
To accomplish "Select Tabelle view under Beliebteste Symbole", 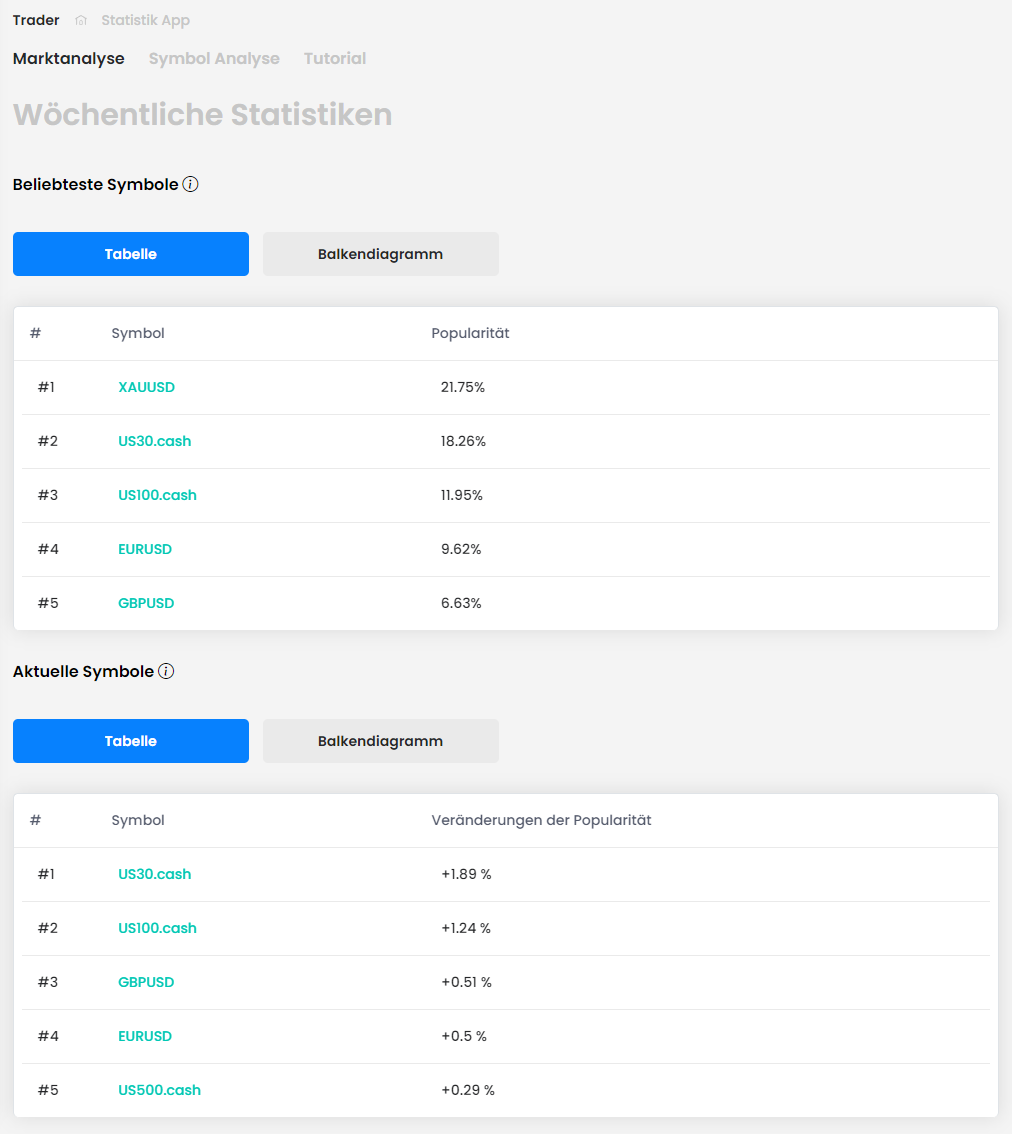I will click(131, 254).
